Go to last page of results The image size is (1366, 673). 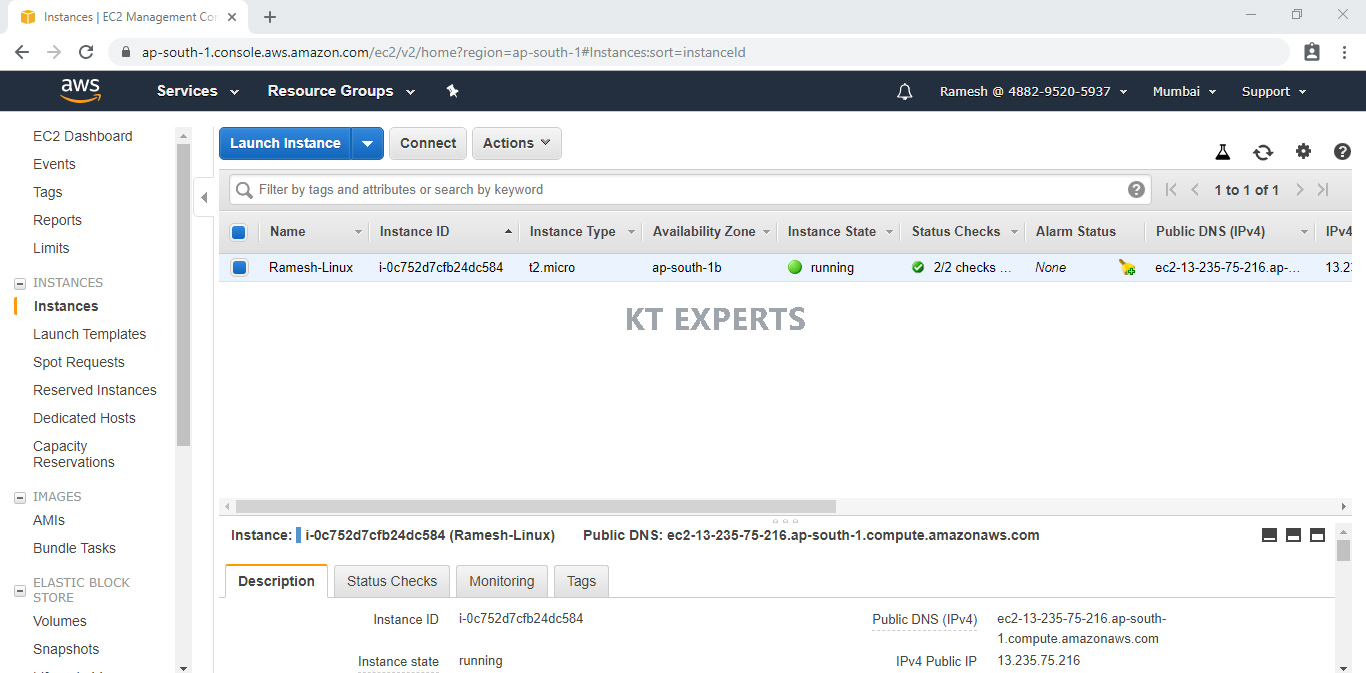click(x=1323, y=190)
